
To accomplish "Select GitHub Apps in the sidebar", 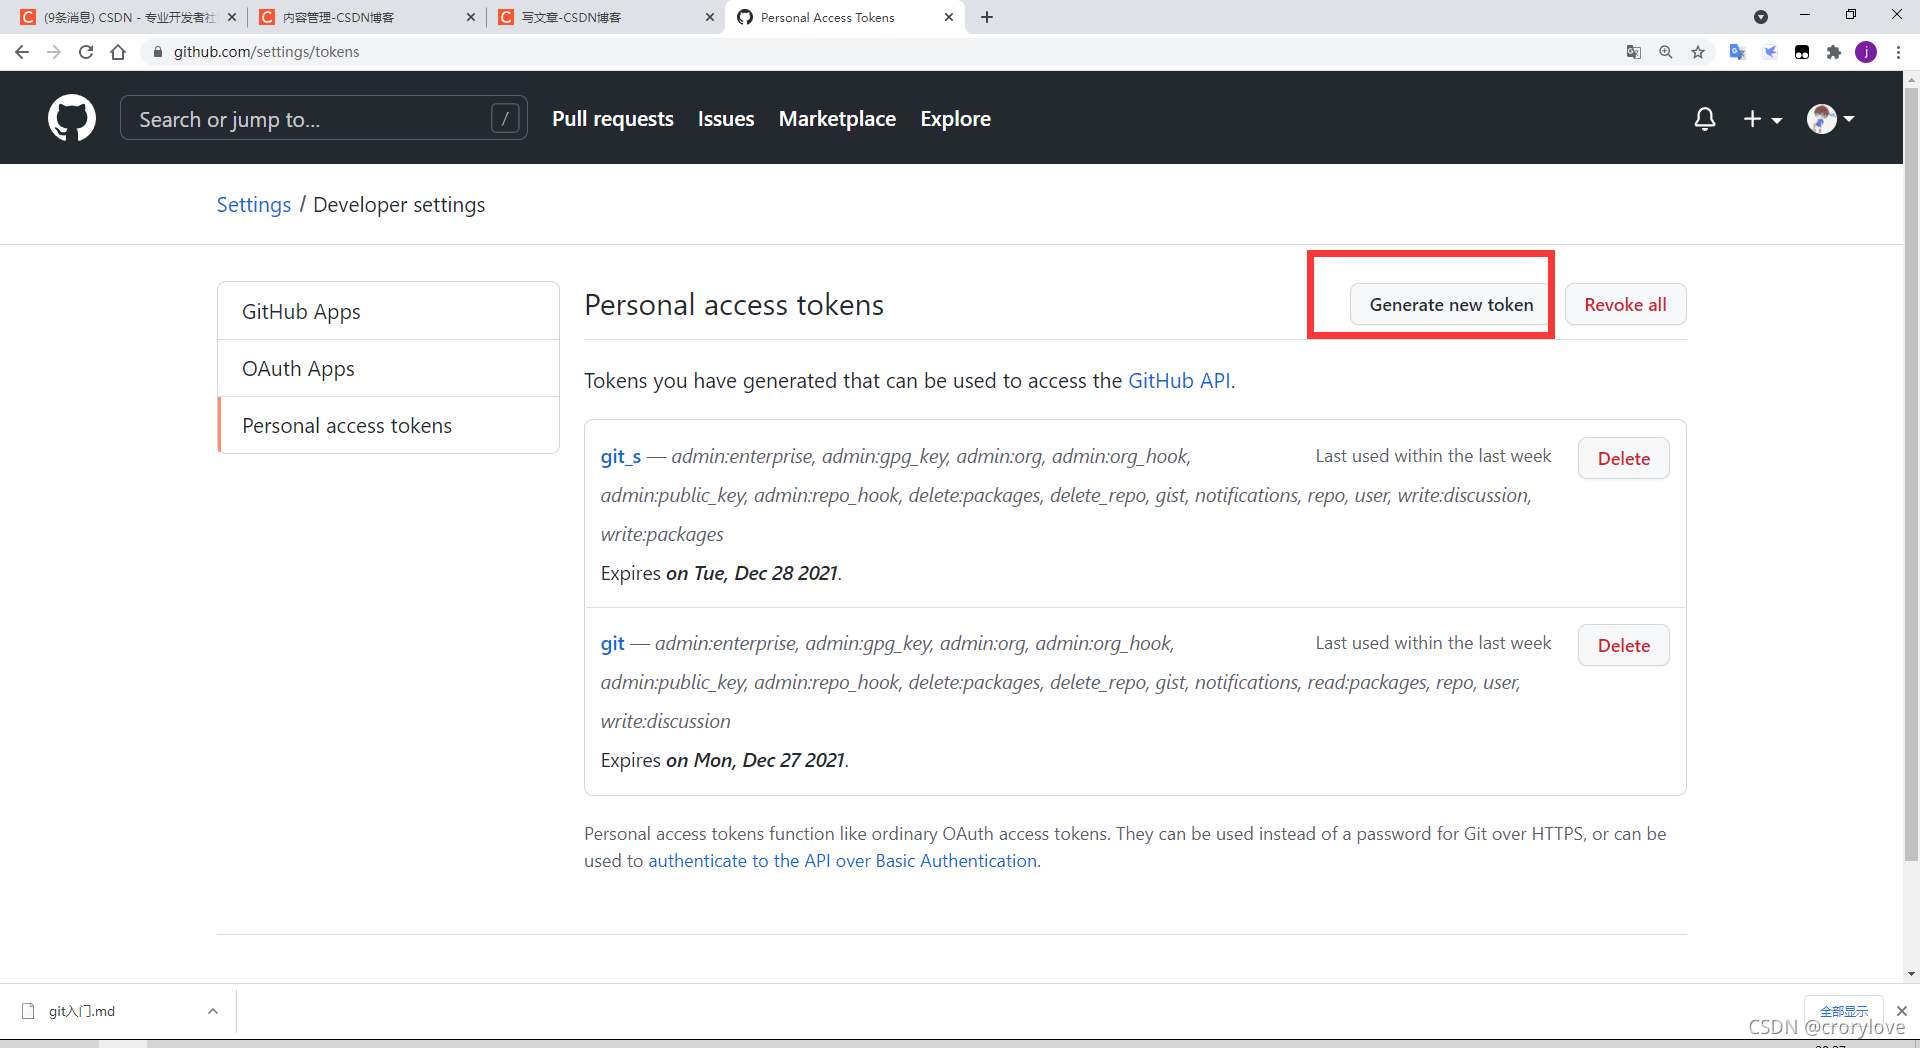I will (x=388, y=312).
